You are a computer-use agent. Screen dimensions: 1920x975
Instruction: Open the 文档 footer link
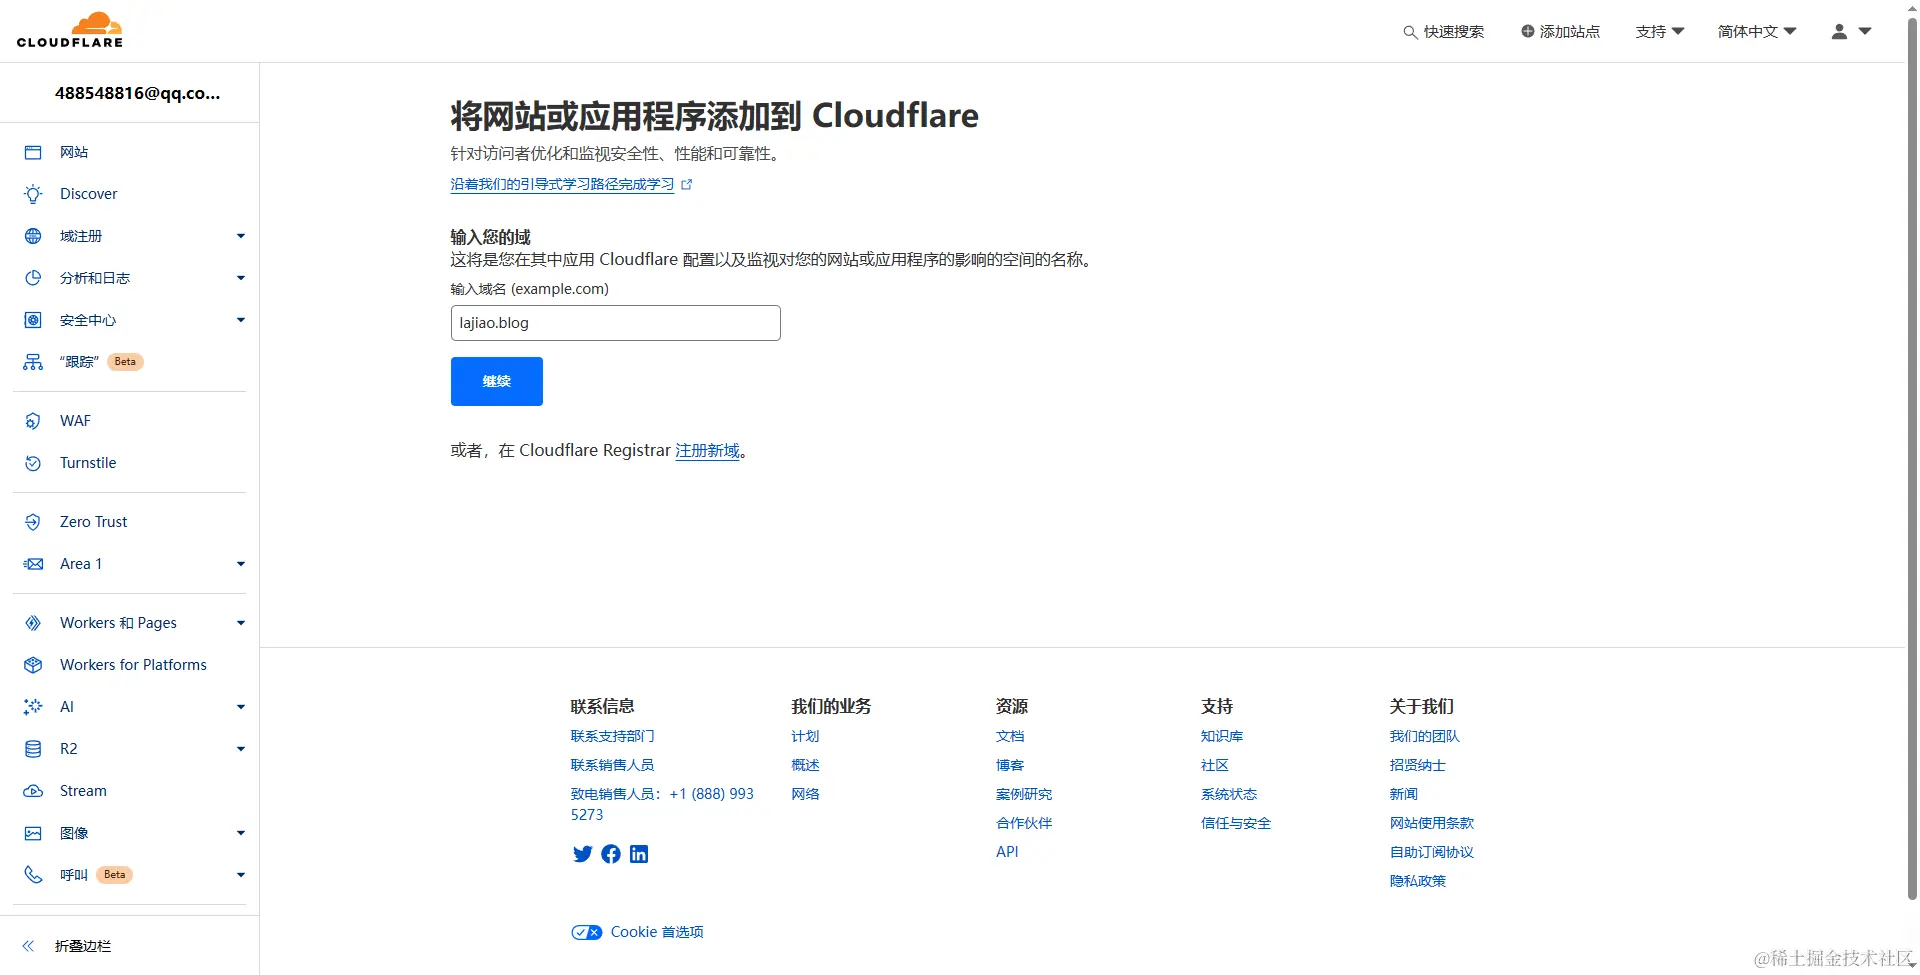pos(1010,736)
